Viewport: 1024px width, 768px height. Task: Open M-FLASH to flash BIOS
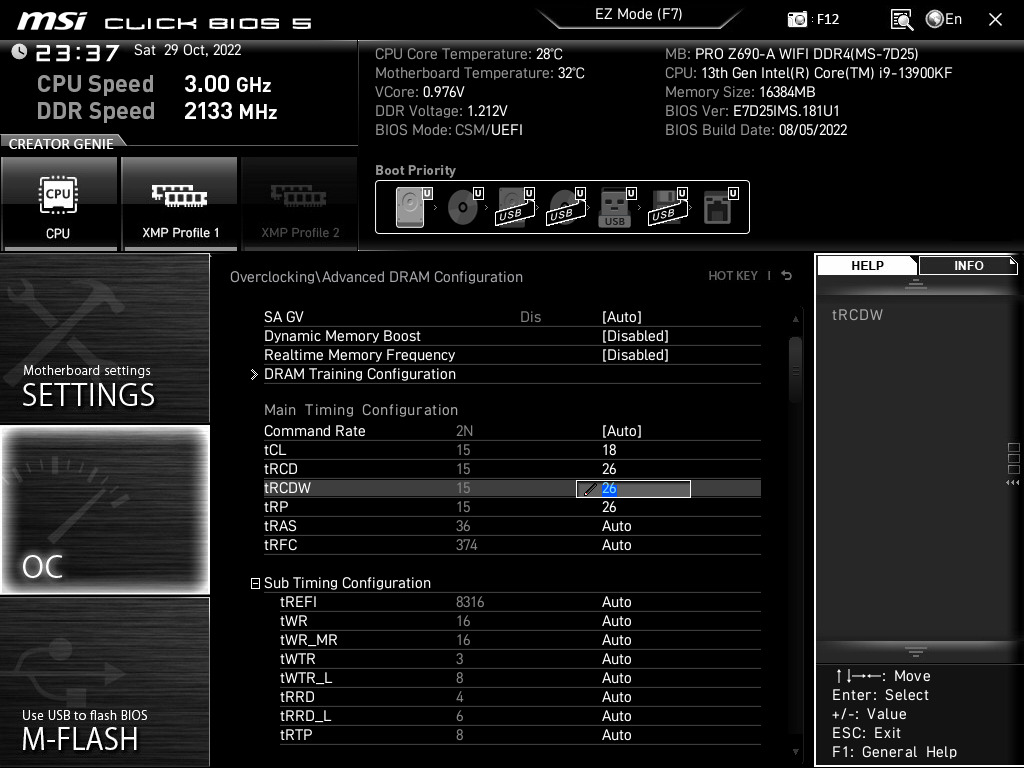104,682
